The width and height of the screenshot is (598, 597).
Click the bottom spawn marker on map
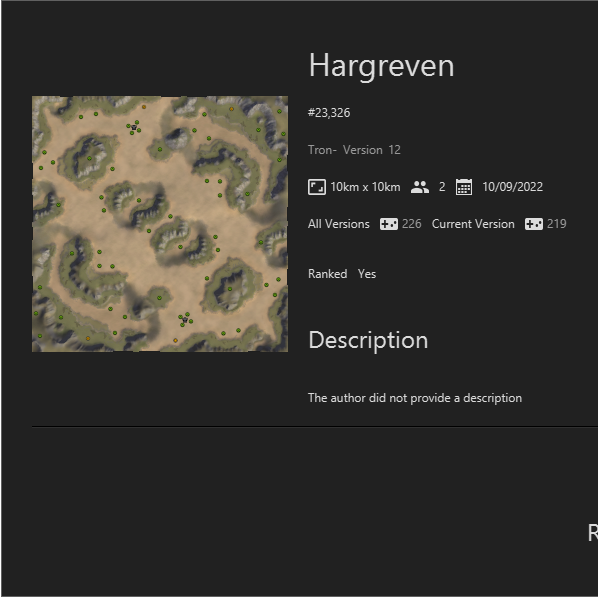coord(185,320)
